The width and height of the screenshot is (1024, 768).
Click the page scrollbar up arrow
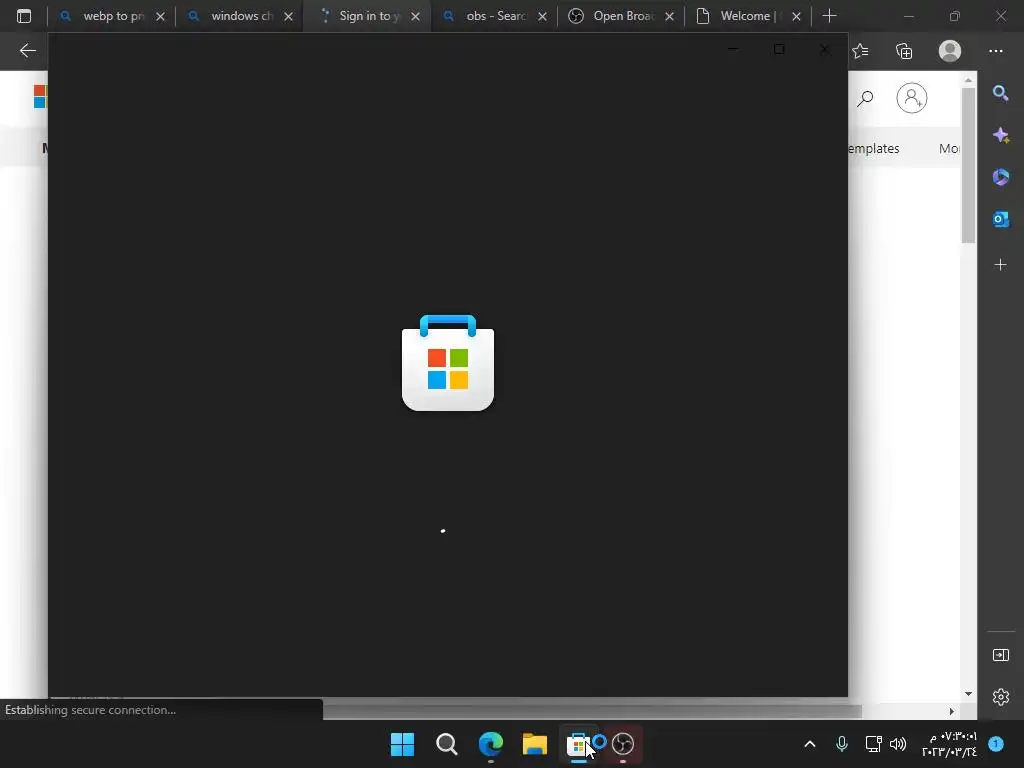pyautogui.click(x=968, y=80)
